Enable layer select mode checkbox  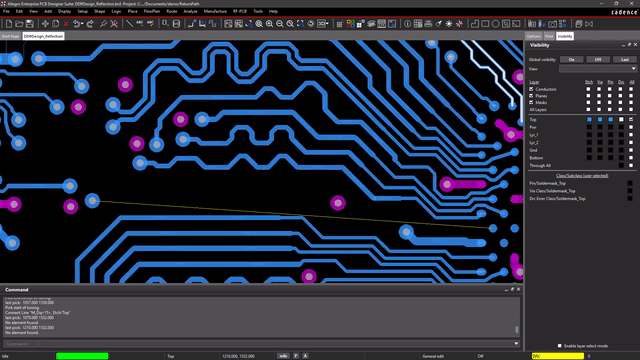coord(560,346)
